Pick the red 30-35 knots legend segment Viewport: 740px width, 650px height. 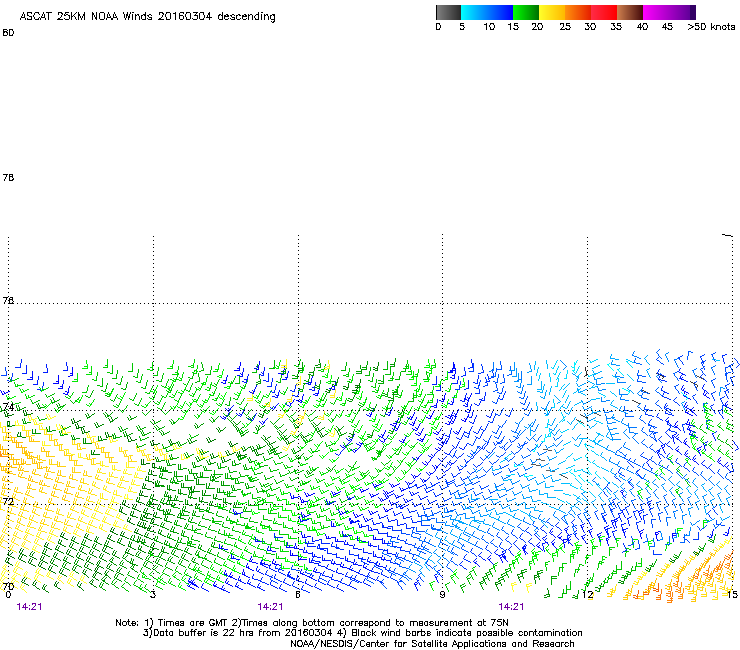[x=604, y=12]
